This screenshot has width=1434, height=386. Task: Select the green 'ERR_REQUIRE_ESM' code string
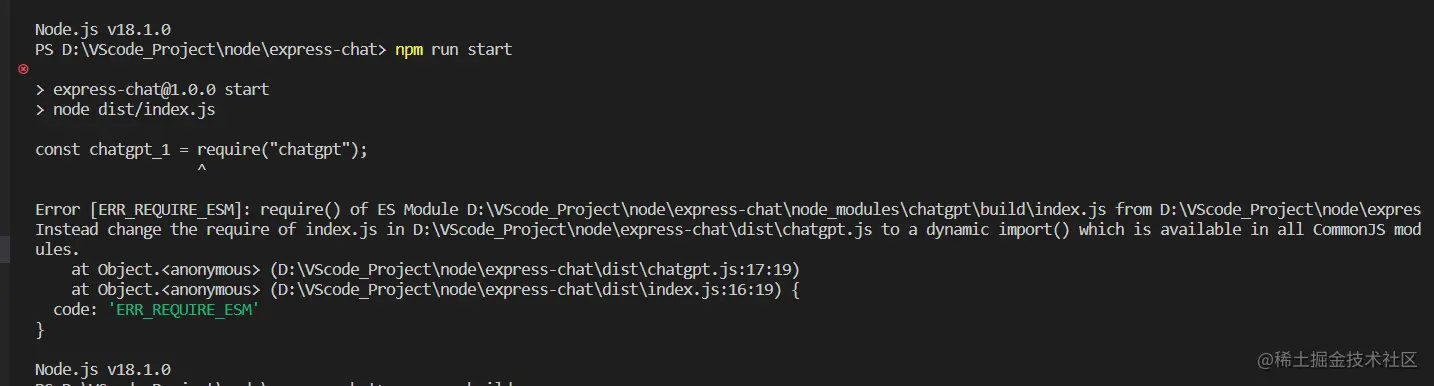[x=184, y=310]
